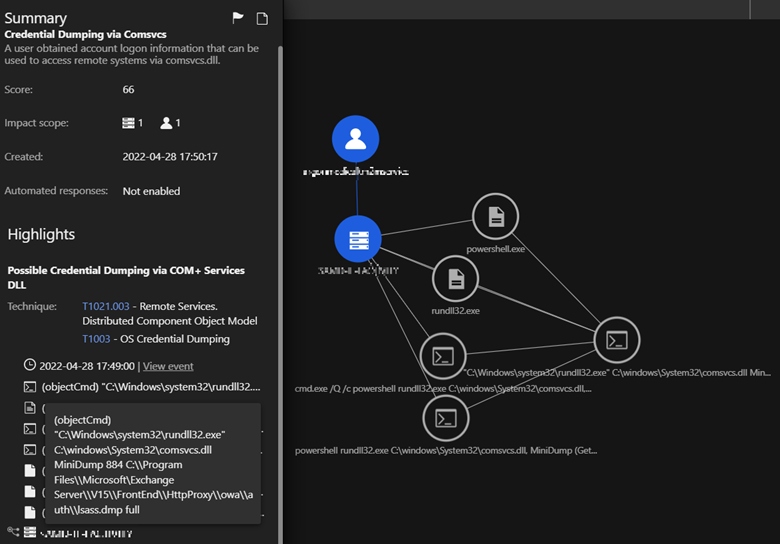
Task: Click the rundll32 MiniDump command node on right
Action: click(617, 340)
